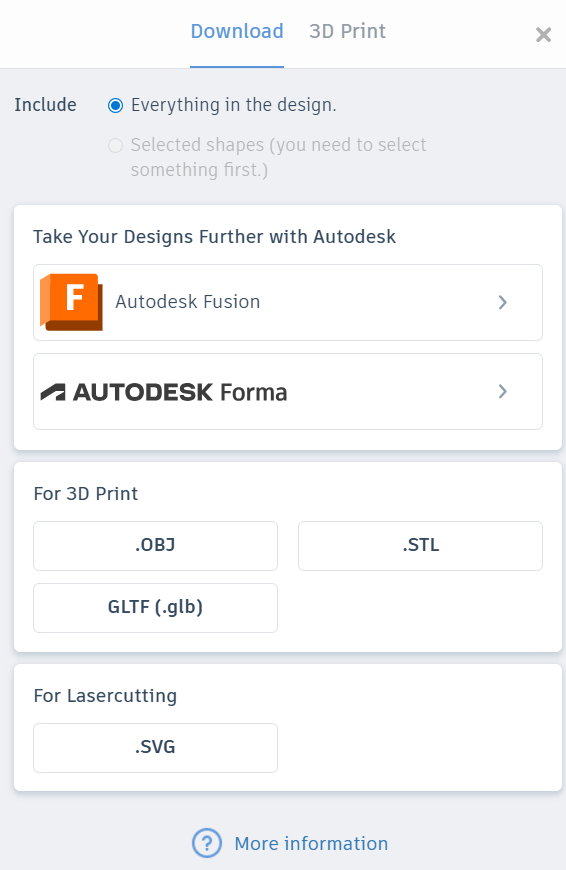Click the black Autodesk logo mark beside Forma
The image size is (566, 870).
tap(53, 392)
